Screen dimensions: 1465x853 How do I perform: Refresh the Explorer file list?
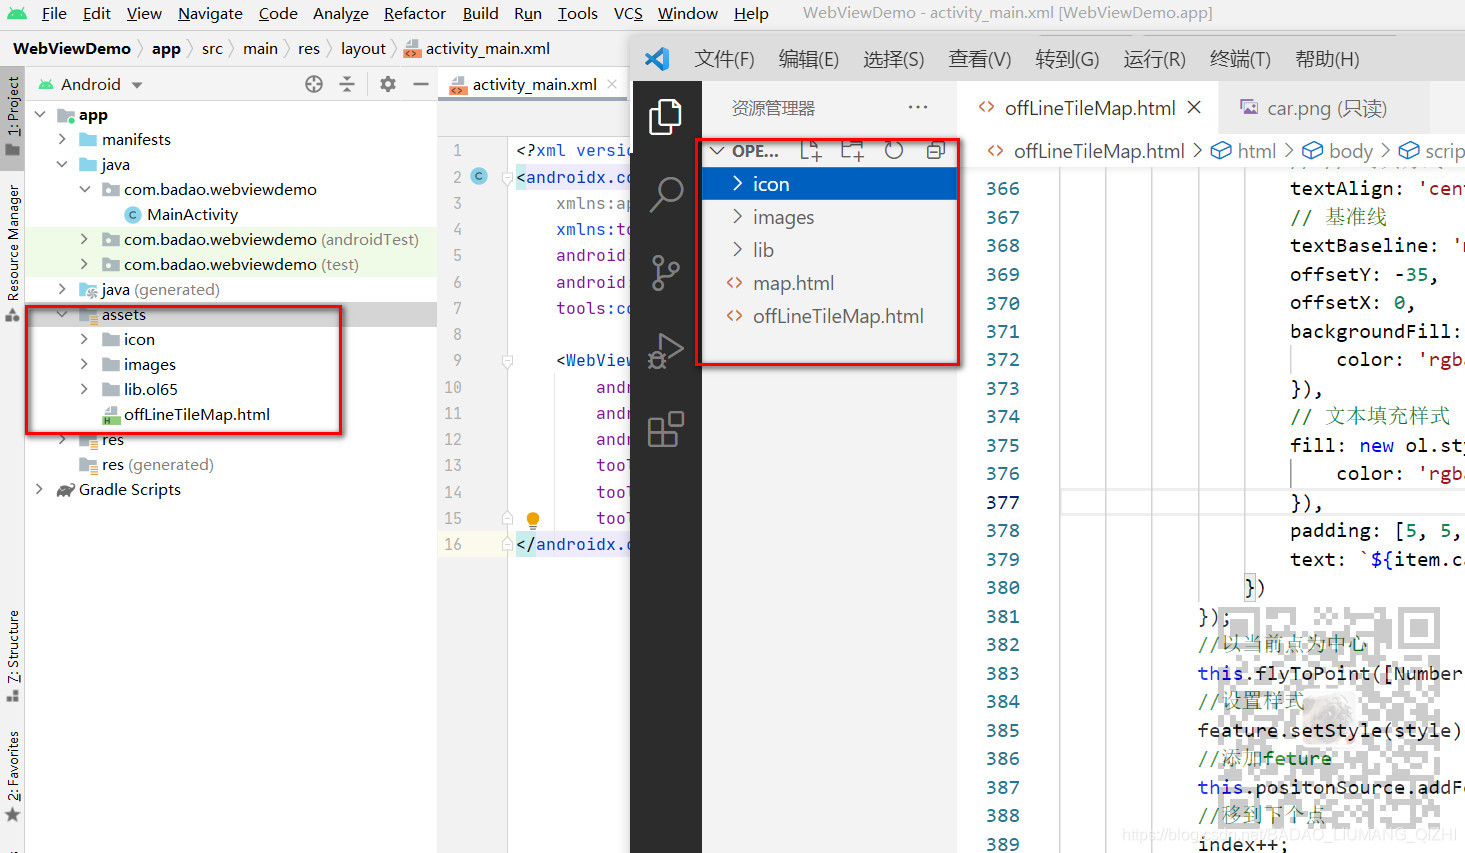(893, 150)
